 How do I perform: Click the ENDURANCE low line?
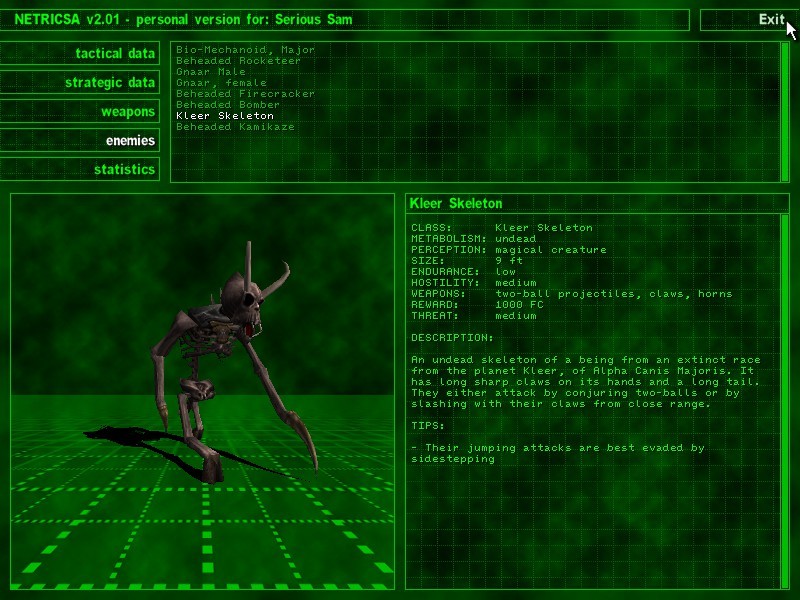[463, 272]
